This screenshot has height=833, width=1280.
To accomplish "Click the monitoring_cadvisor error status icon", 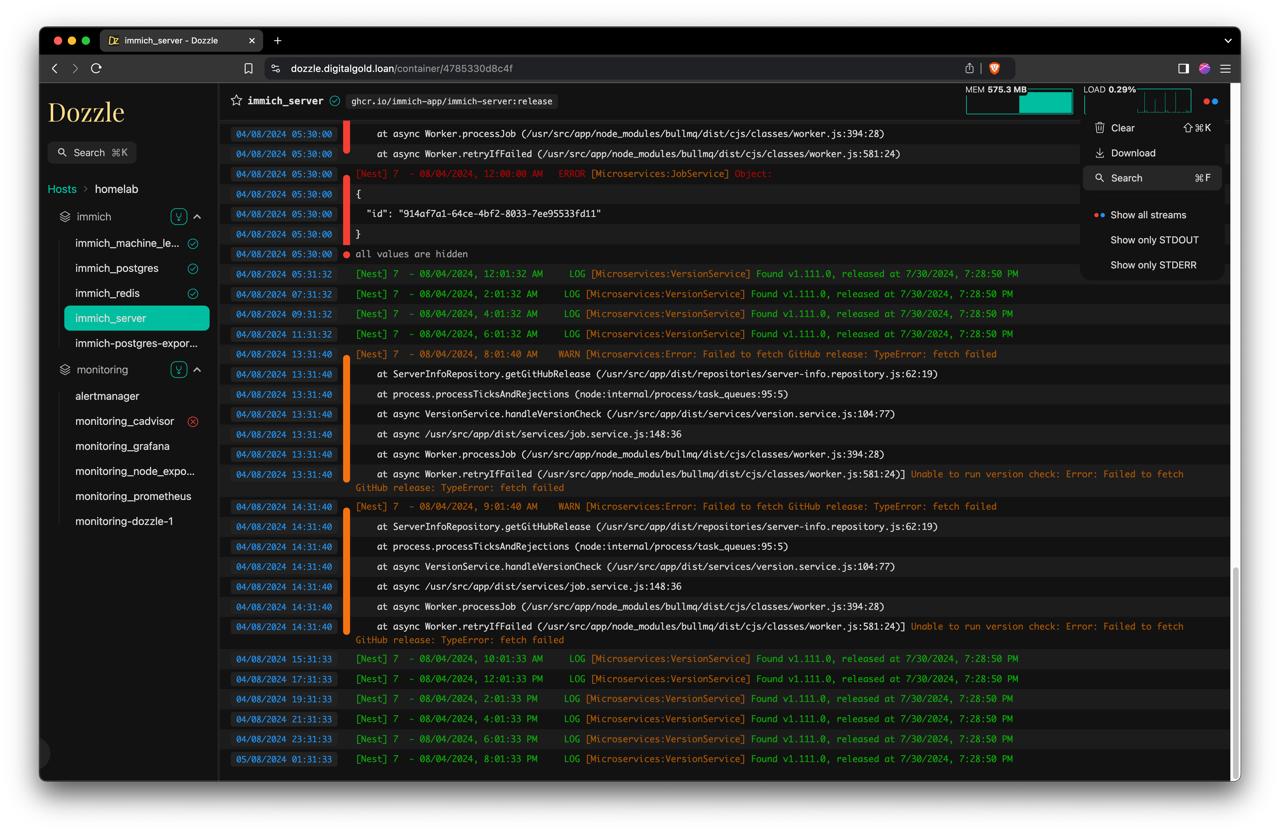I will [x=193, y=421].
